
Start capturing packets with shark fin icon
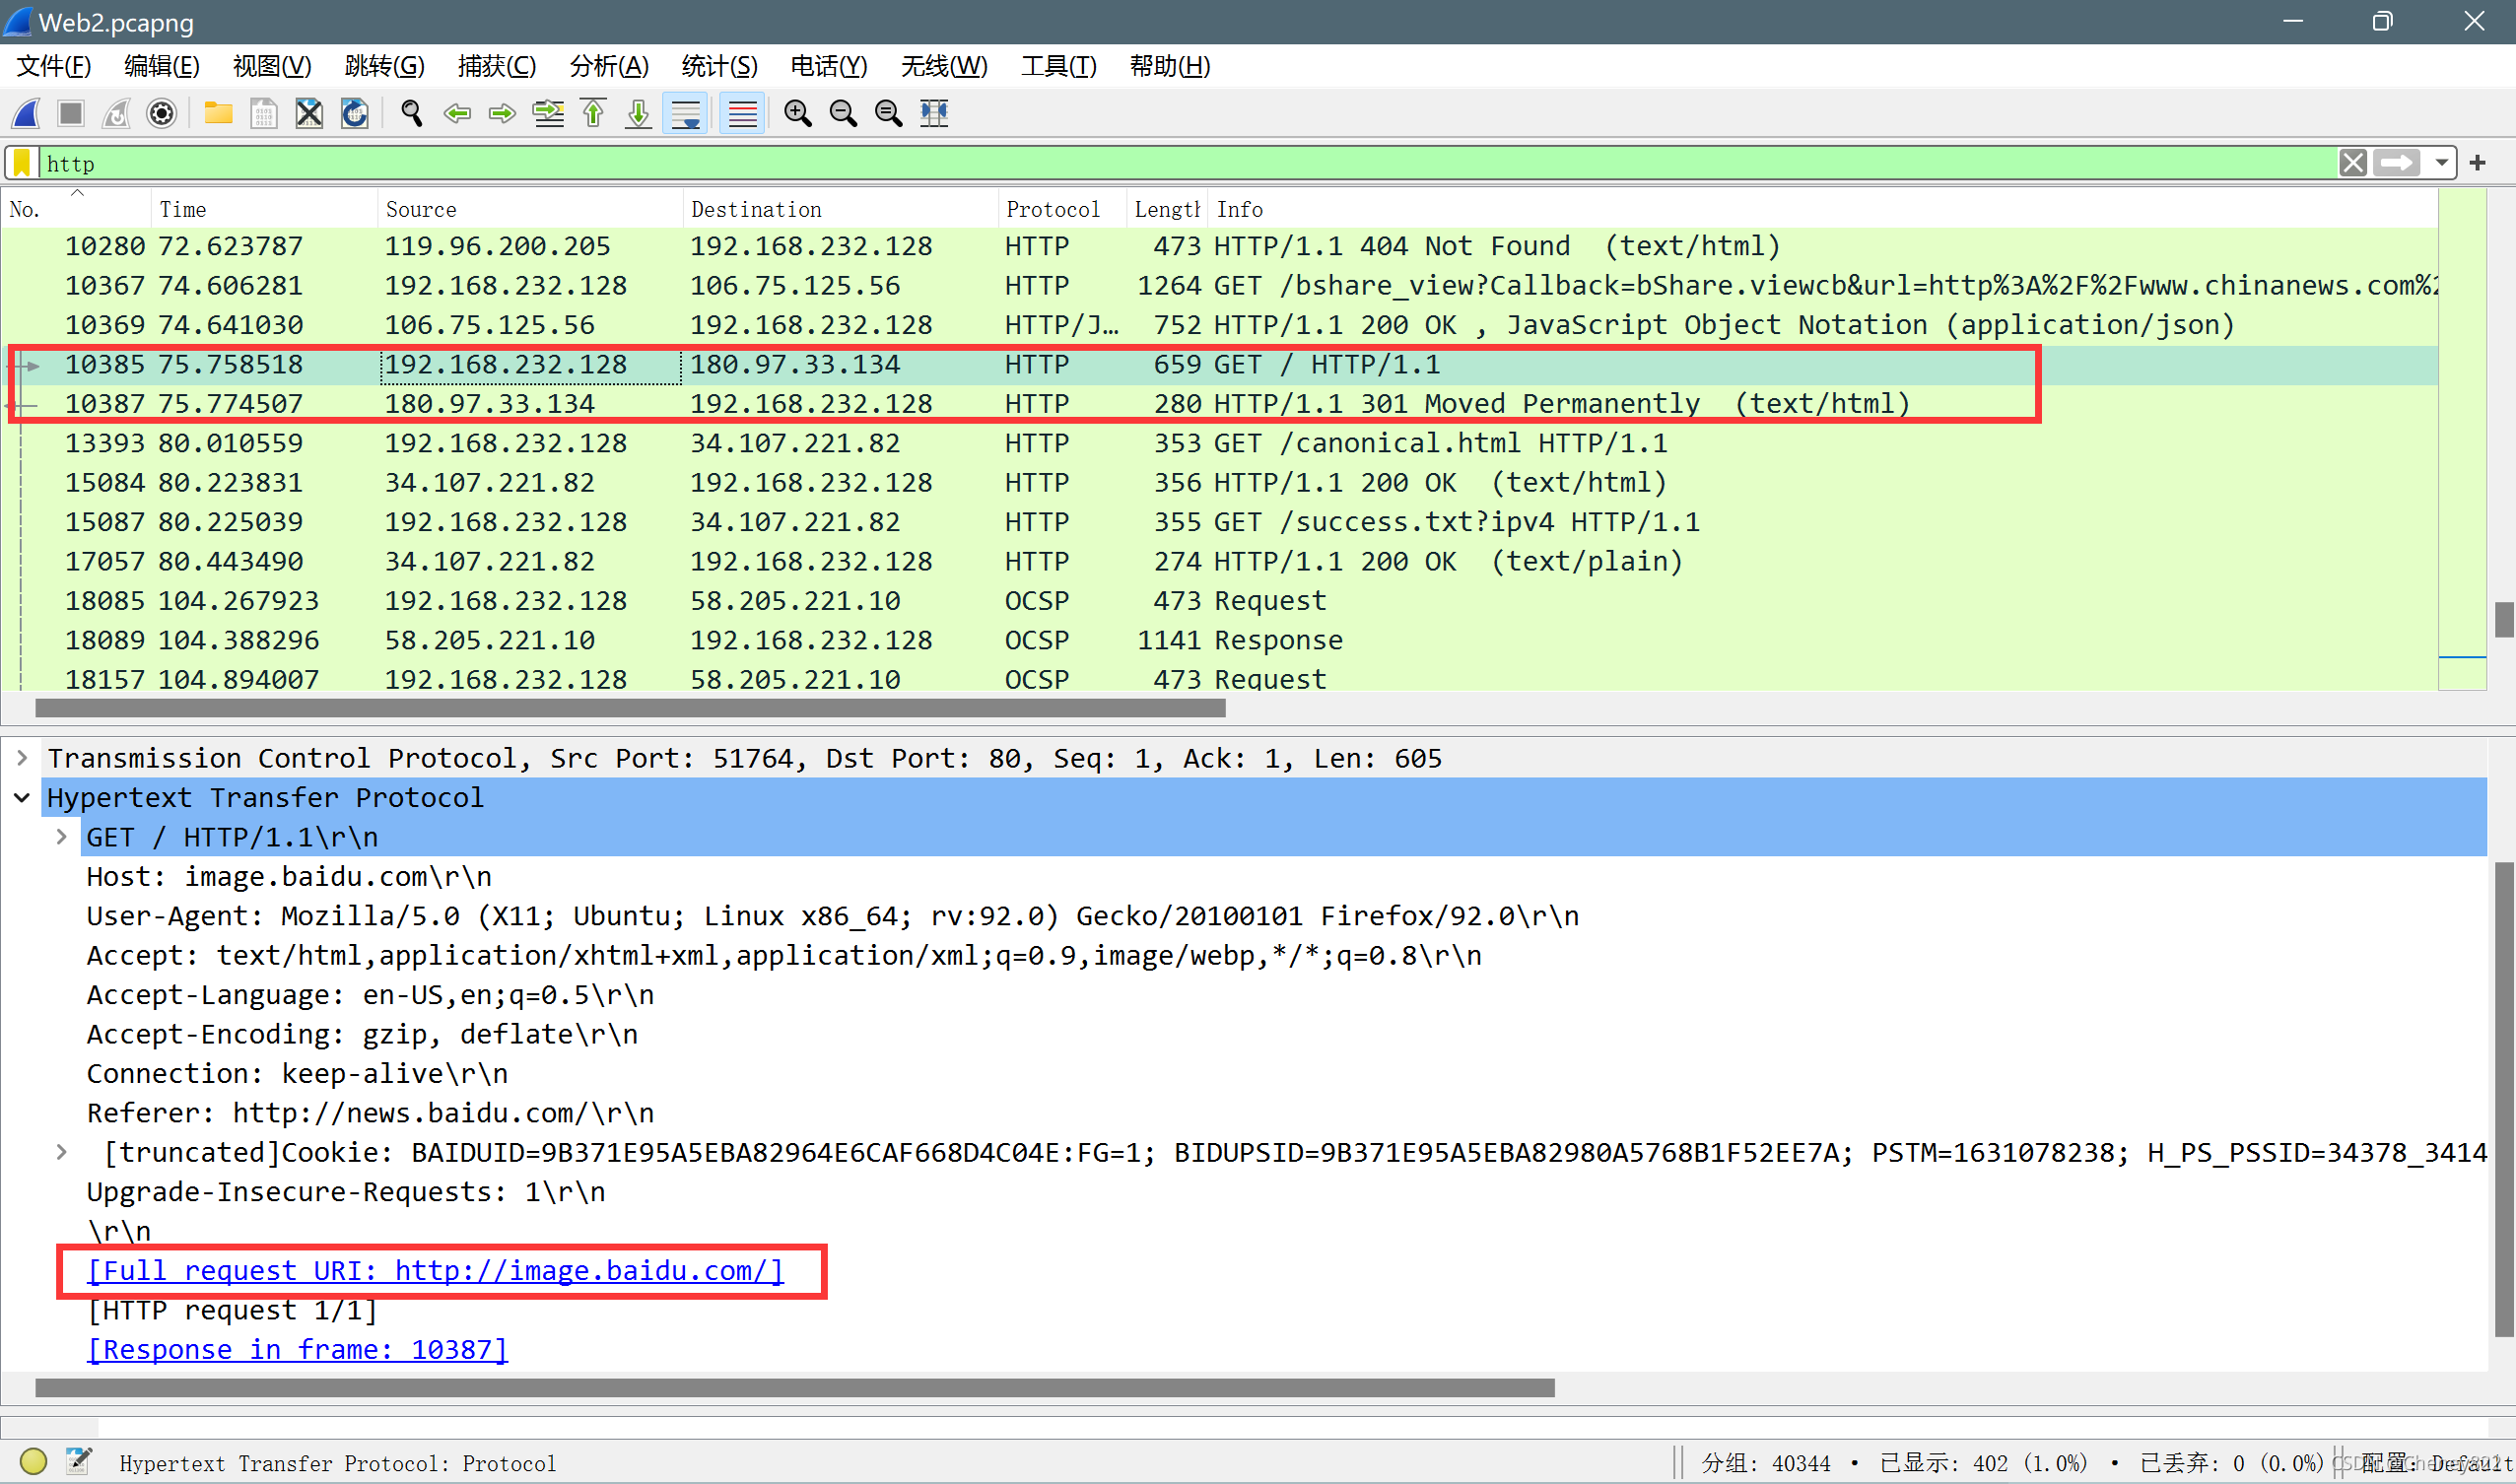[x=26, y=113]
